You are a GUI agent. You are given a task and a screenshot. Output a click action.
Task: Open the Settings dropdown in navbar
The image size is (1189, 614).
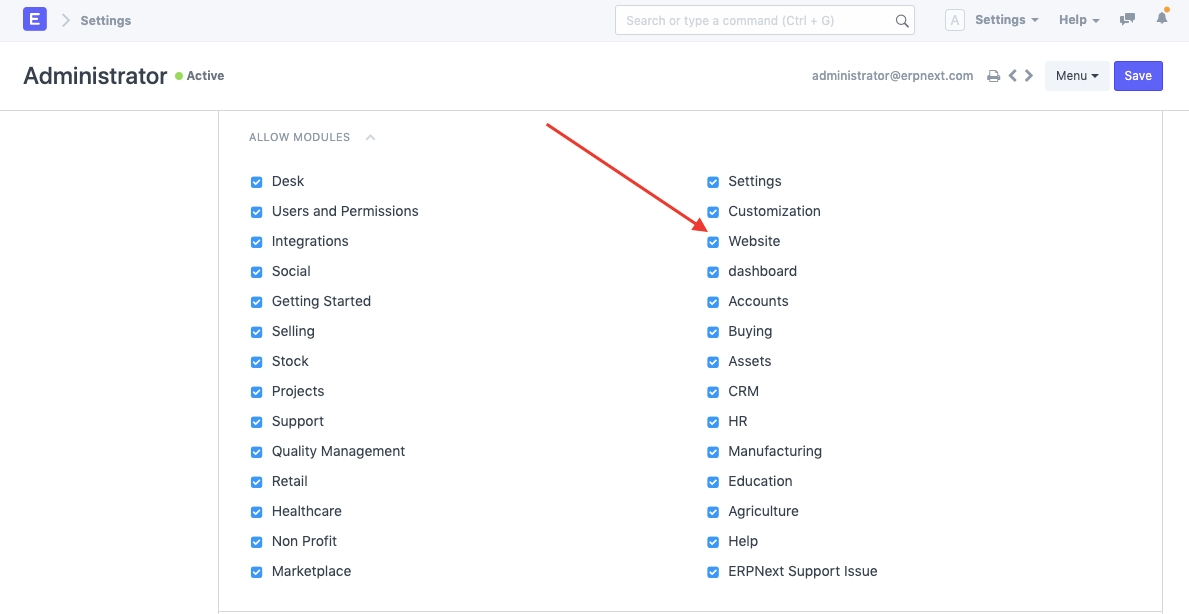(x=1006, y=20)
